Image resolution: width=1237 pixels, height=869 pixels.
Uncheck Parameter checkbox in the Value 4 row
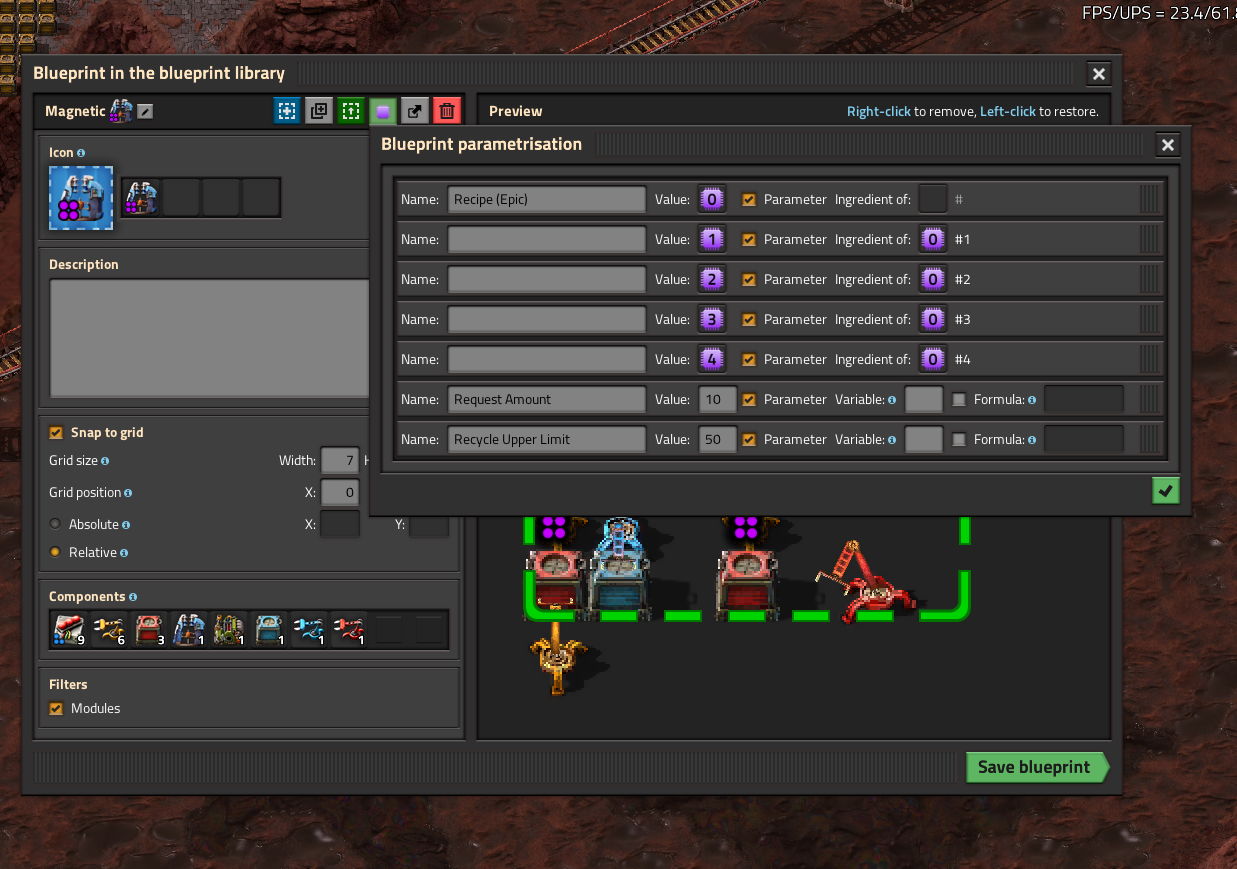point(748,359)
